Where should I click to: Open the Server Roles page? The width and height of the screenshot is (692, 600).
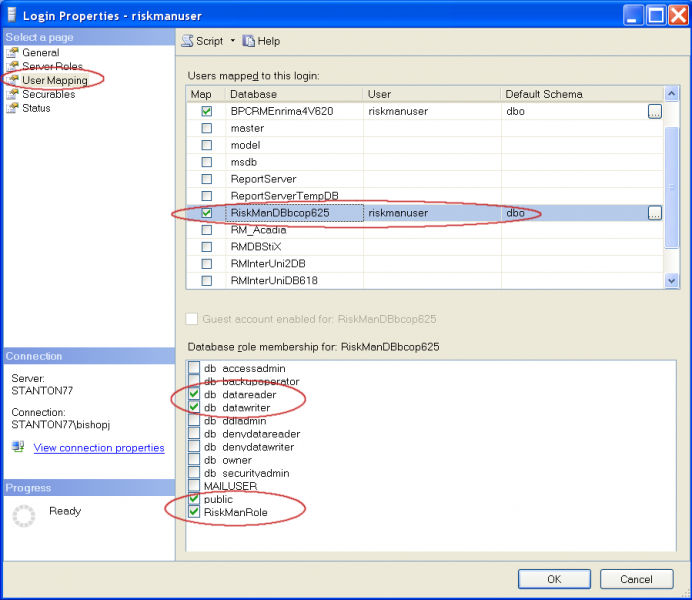coord(53,66)
